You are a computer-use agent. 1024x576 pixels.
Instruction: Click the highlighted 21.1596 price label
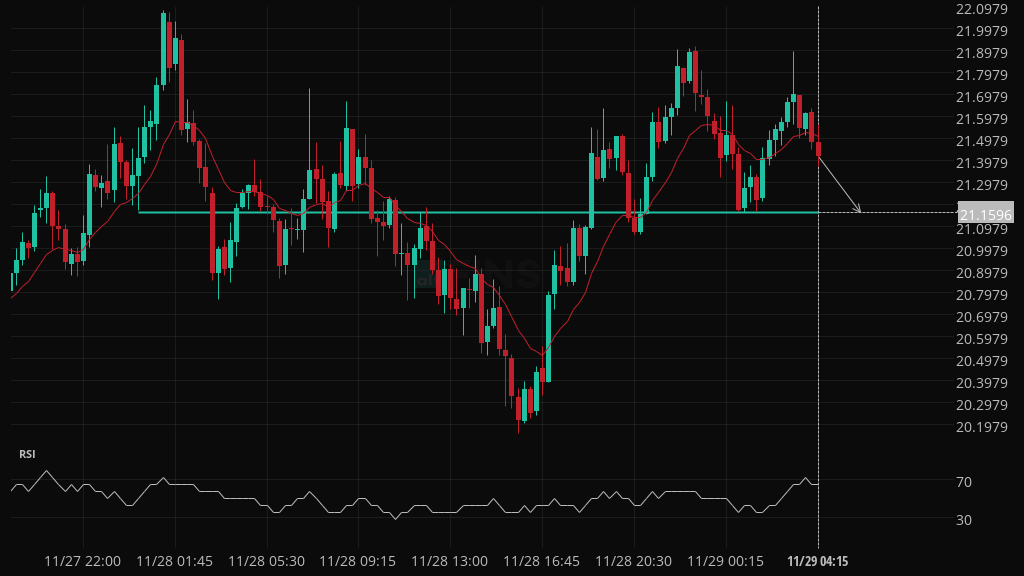click(x=985, y=214)
